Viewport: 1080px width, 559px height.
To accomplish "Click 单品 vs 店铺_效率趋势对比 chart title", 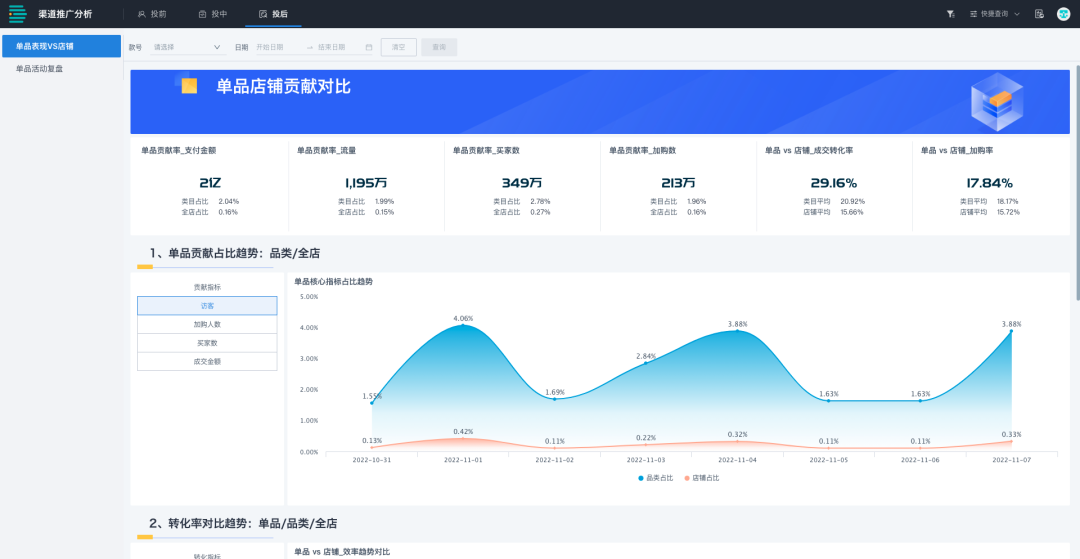I will 342,552.
